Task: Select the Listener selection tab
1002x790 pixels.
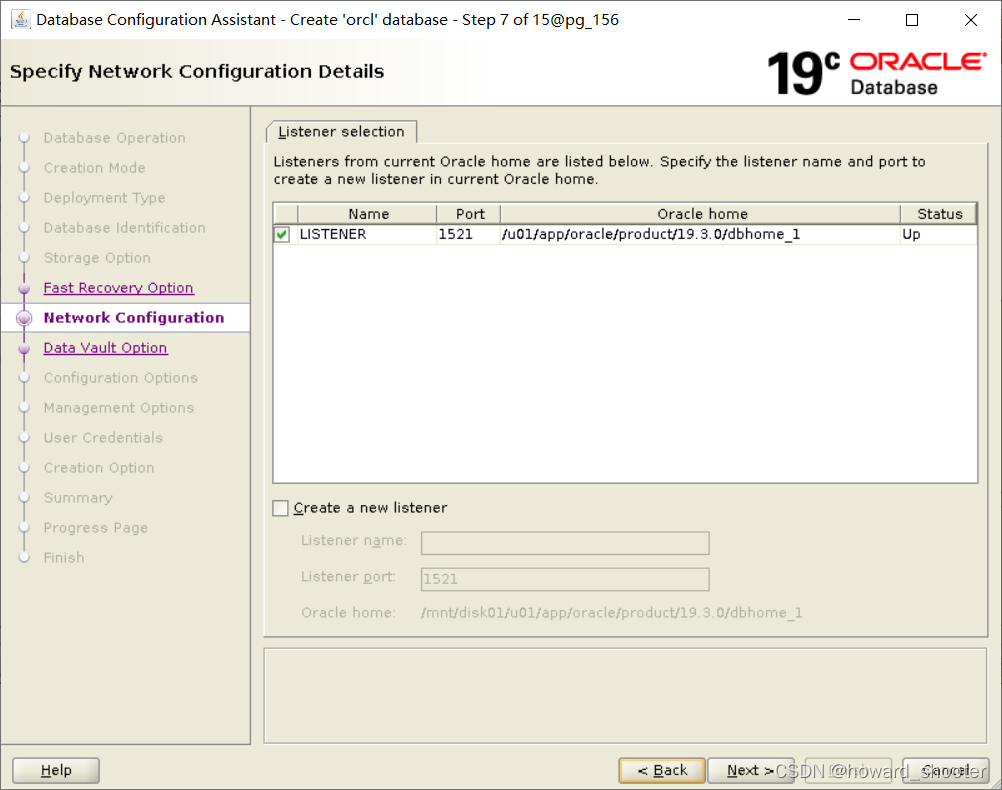Action: pos(341,132)
